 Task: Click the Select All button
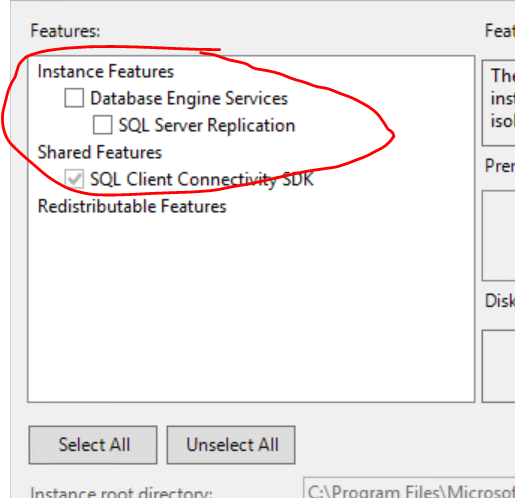point(93,445)
